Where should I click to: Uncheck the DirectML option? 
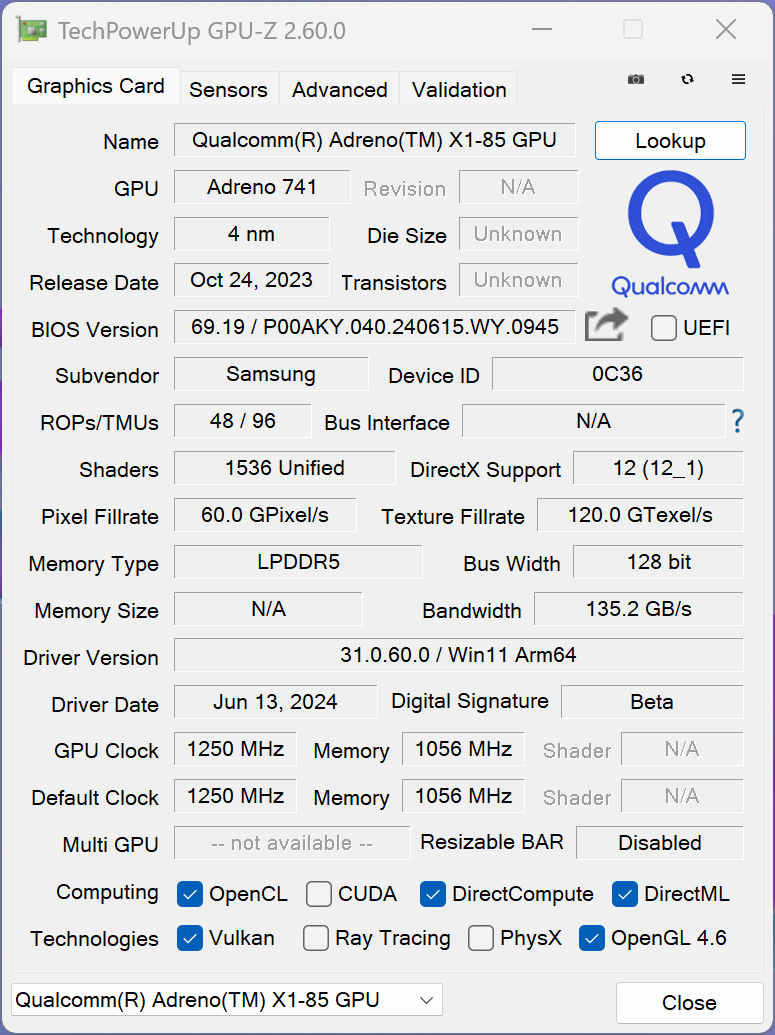(x=624, y=894)
